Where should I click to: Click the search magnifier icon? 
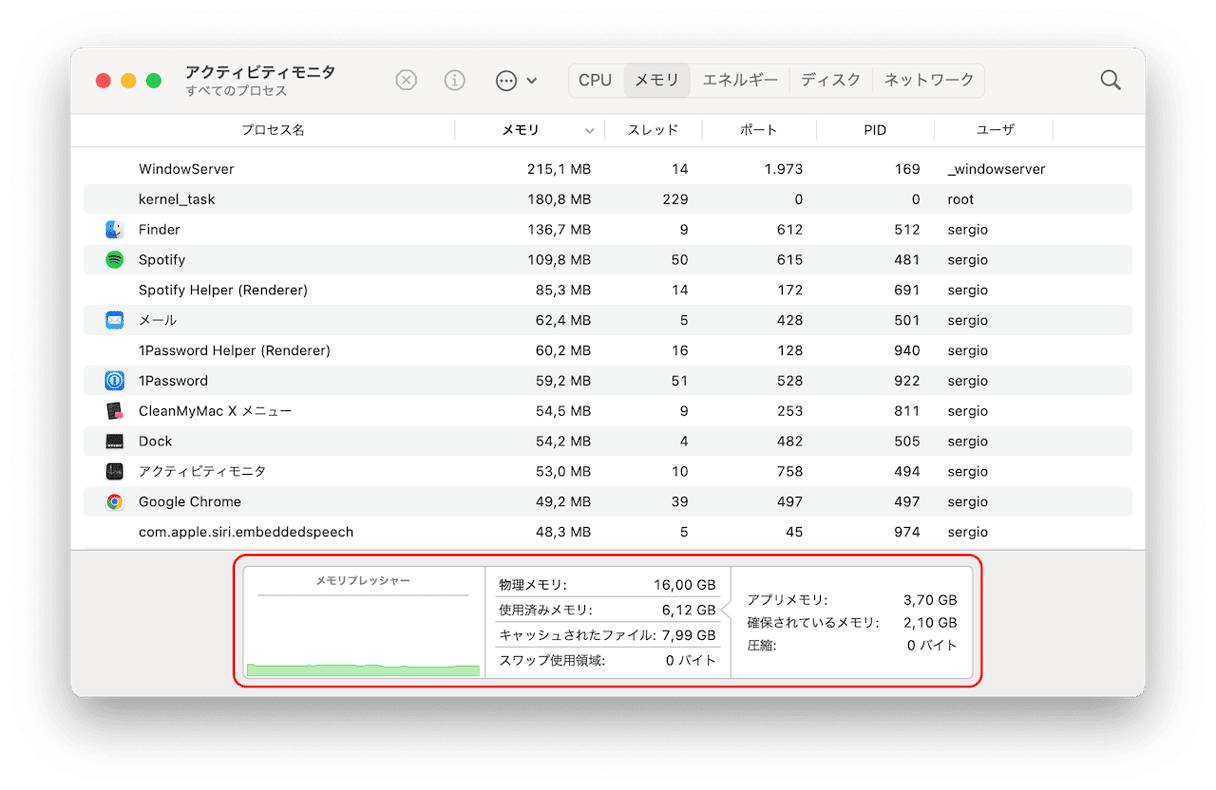click(x=1110, y=80)
